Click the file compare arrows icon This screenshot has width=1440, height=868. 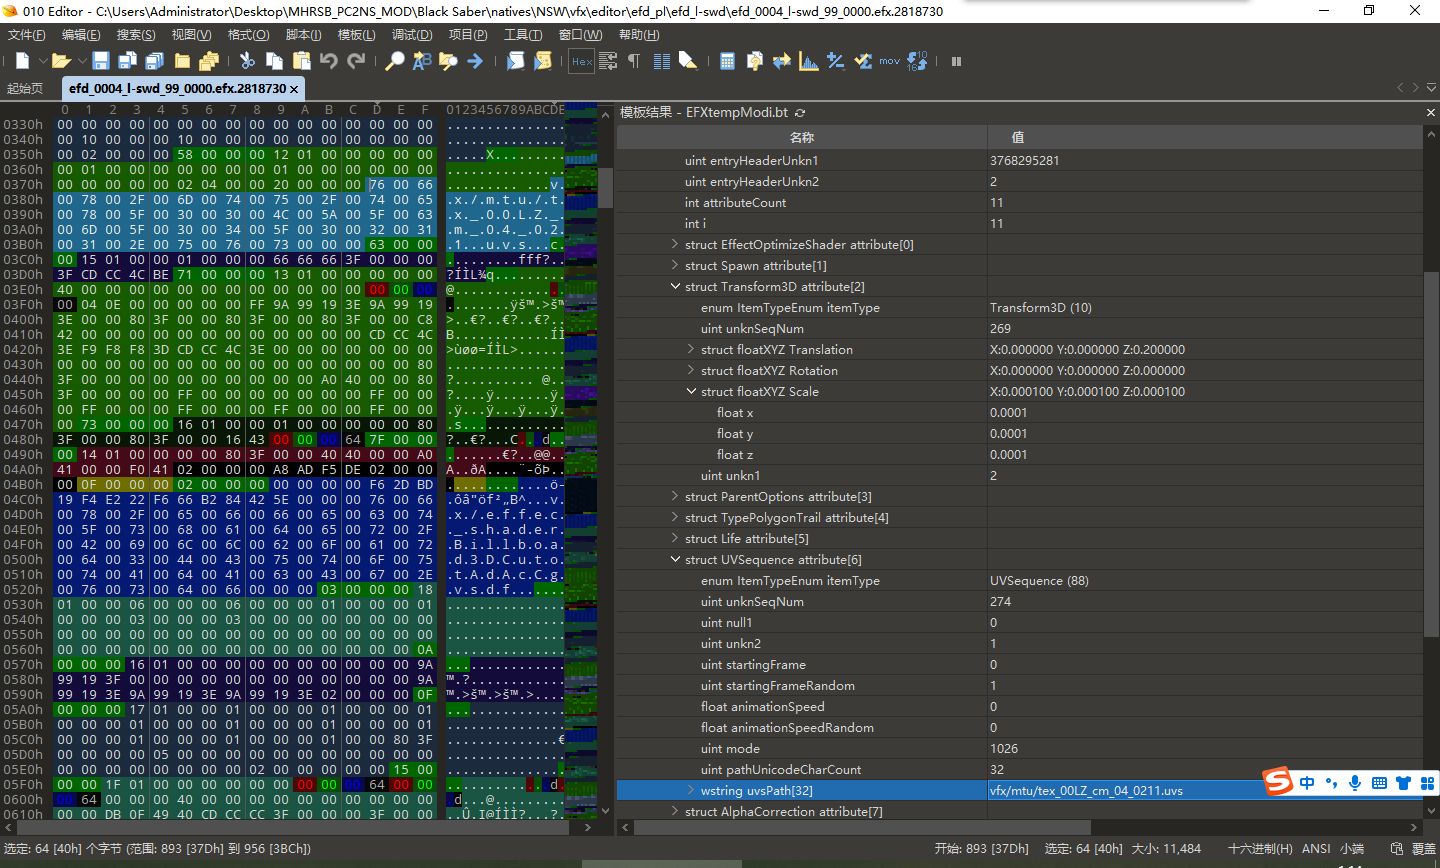782,60
